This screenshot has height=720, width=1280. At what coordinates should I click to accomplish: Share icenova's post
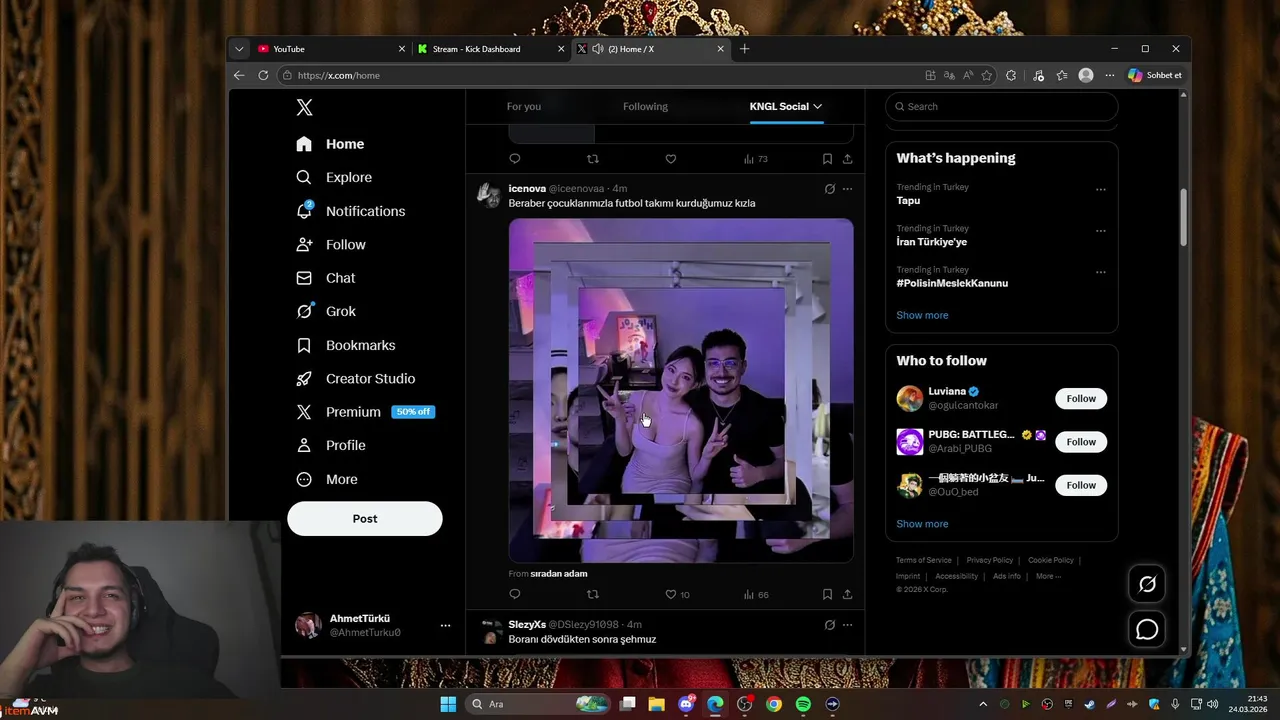(847, 594)
